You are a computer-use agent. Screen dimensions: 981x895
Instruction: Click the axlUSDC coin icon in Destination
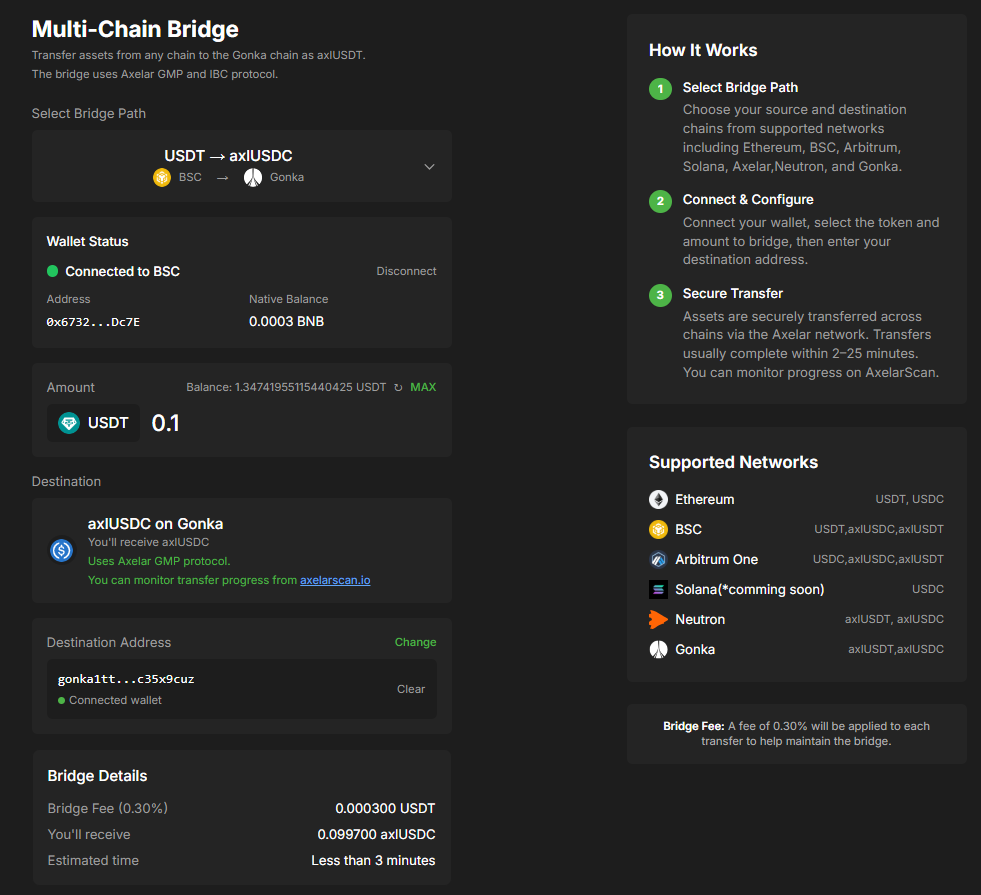pyautogui.click(x=62, y=549)
